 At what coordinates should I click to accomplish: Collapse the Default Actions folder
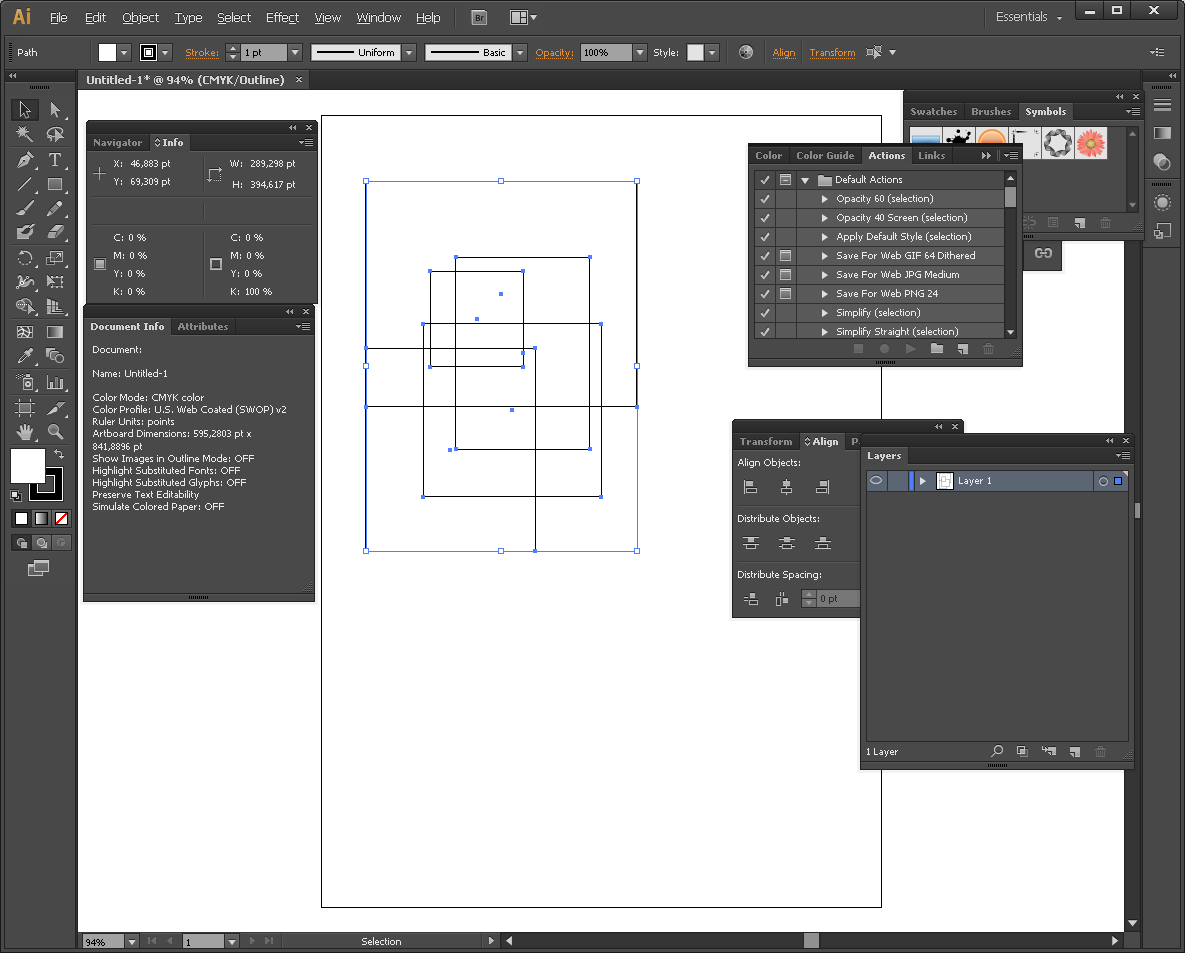pyautogui.click(x=805, y=180)
